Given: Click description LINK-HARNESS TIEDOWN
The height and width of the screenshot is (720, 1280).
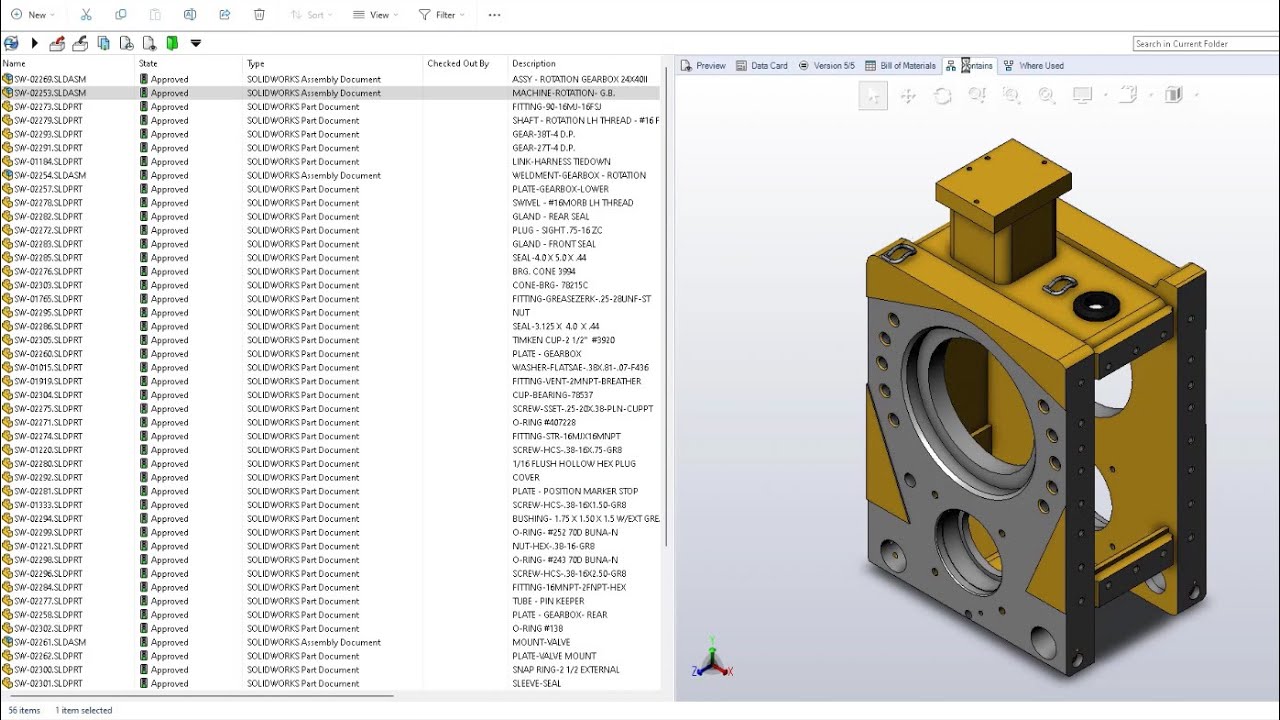Looking at the screenshot, I should [561, 161].
